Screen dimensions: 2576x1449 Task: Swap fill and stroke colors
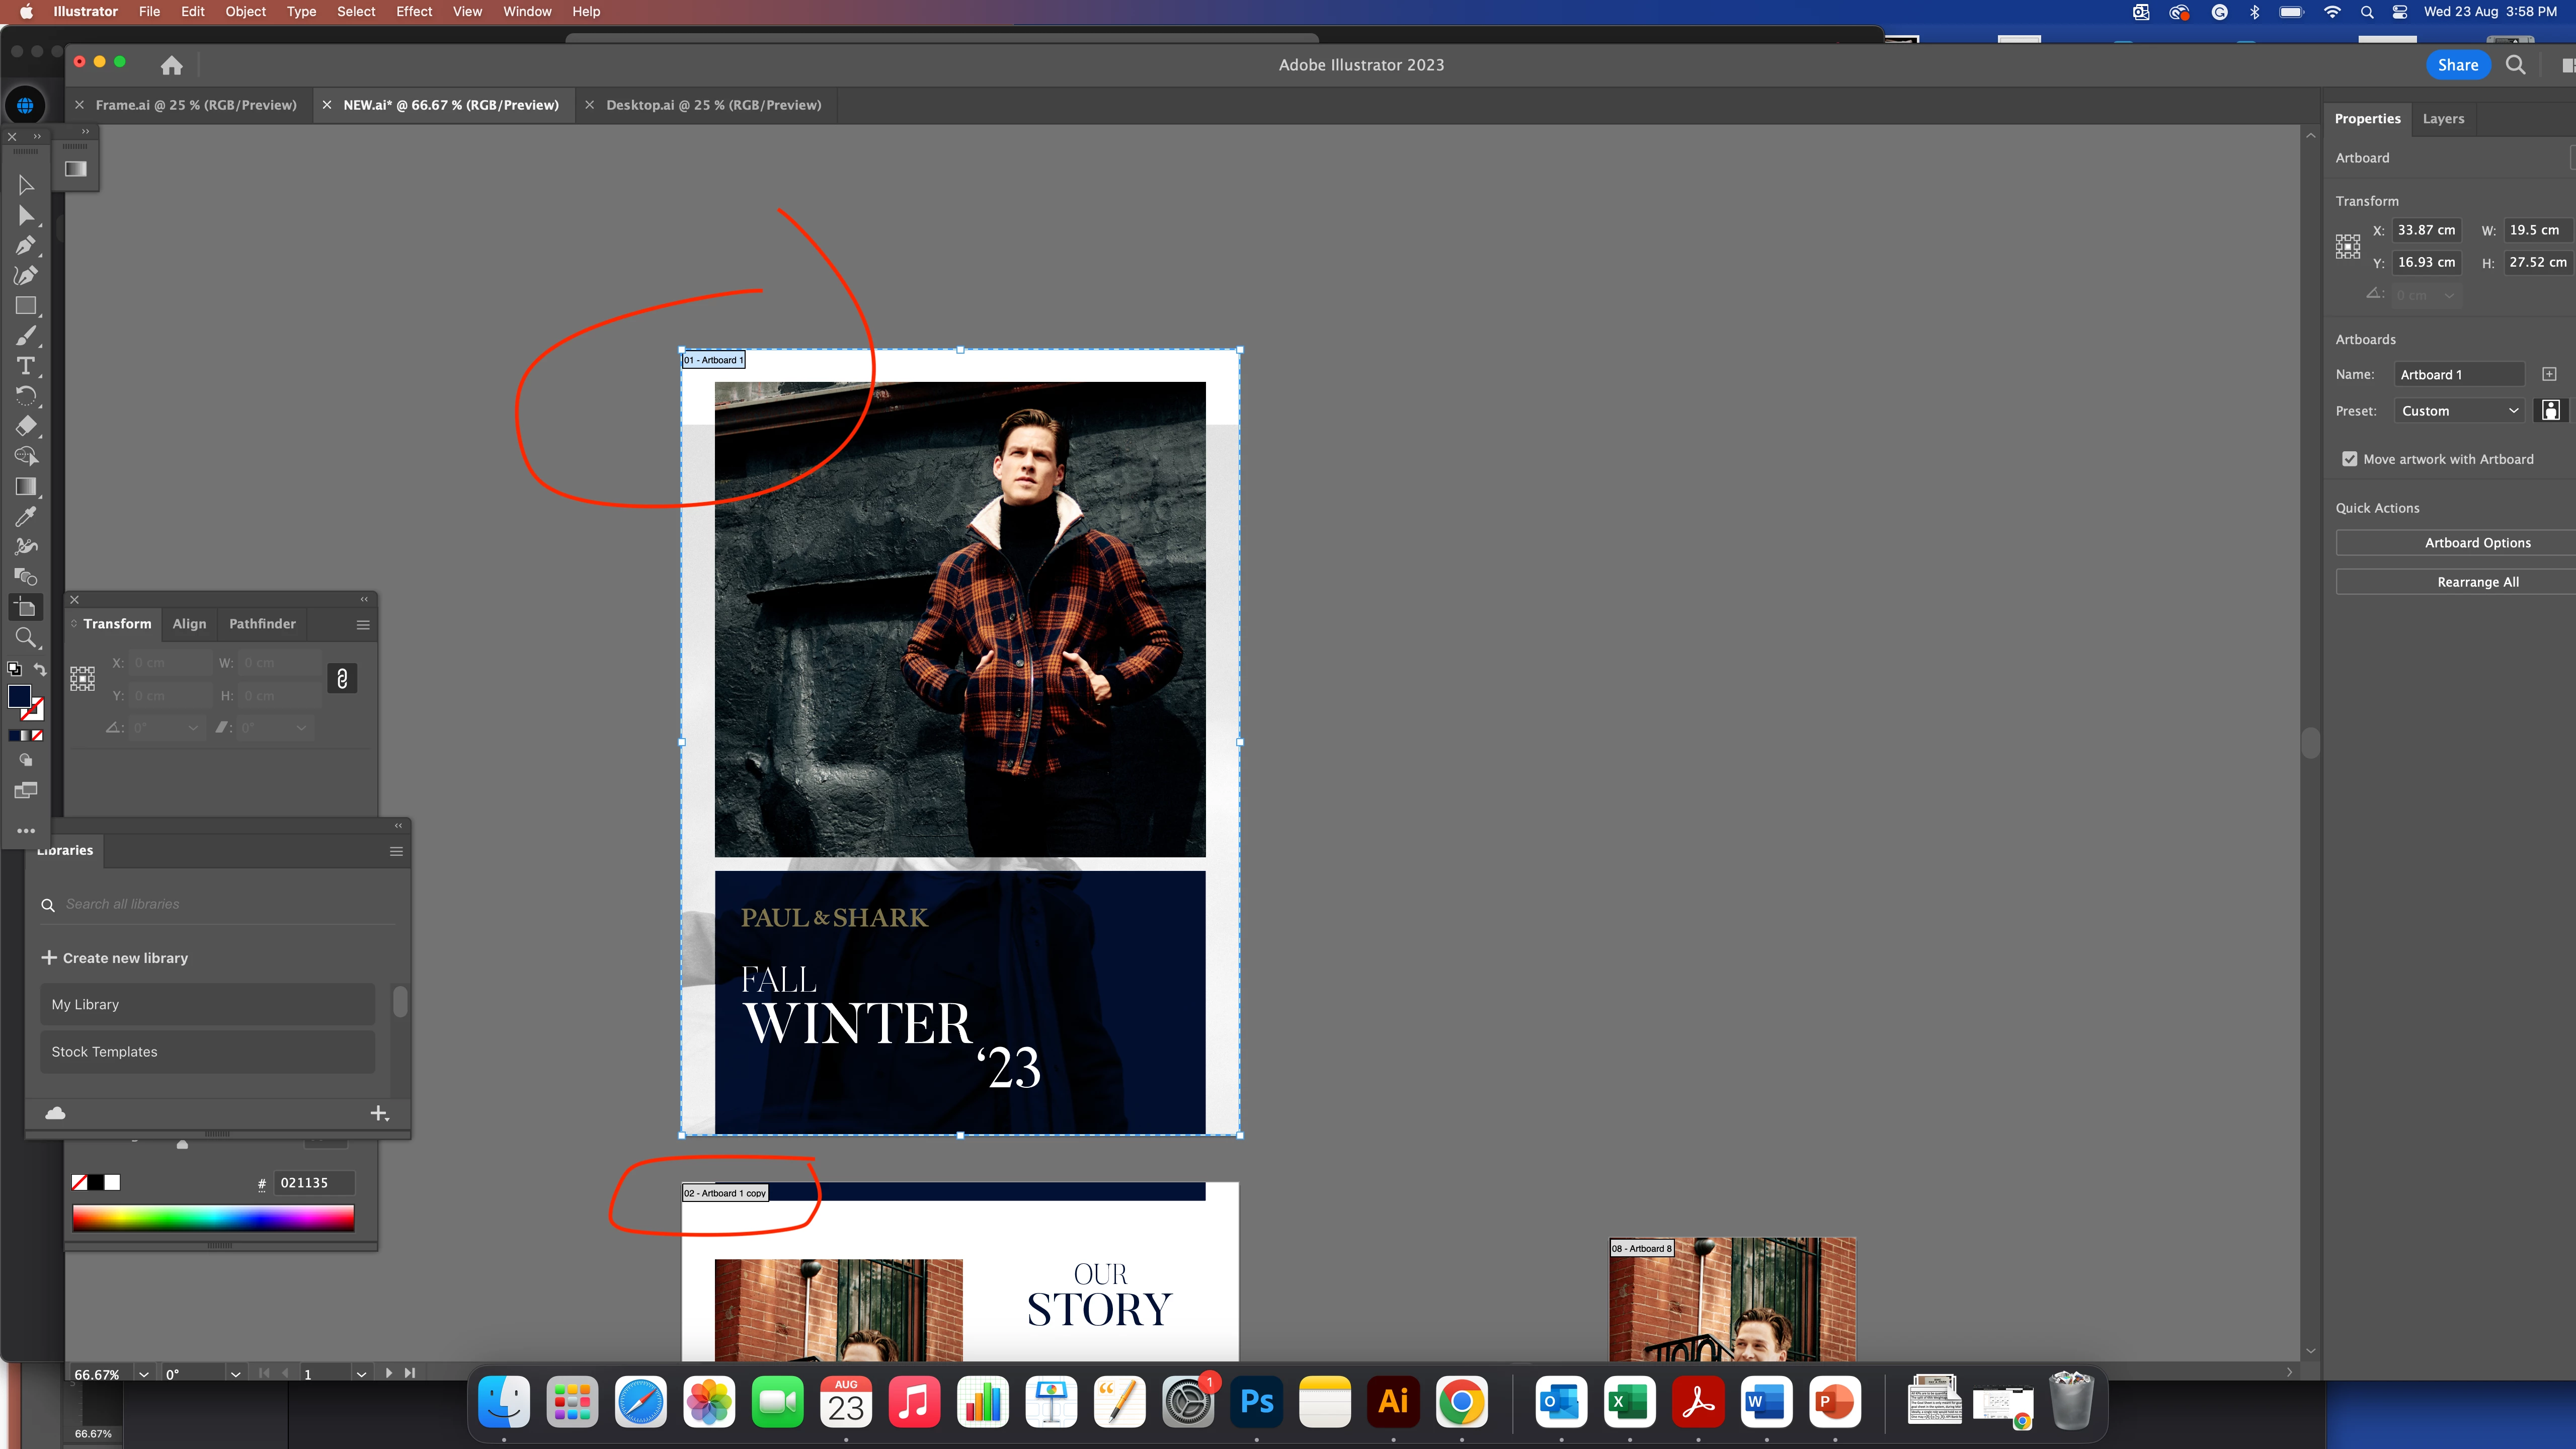tap(40, 669)
